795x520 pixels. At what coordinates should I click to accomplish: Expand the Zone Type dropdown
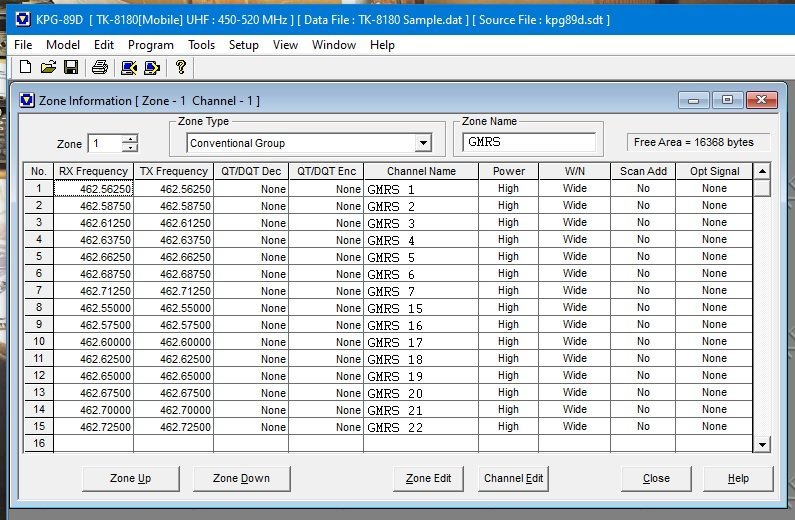pos(423,143)
